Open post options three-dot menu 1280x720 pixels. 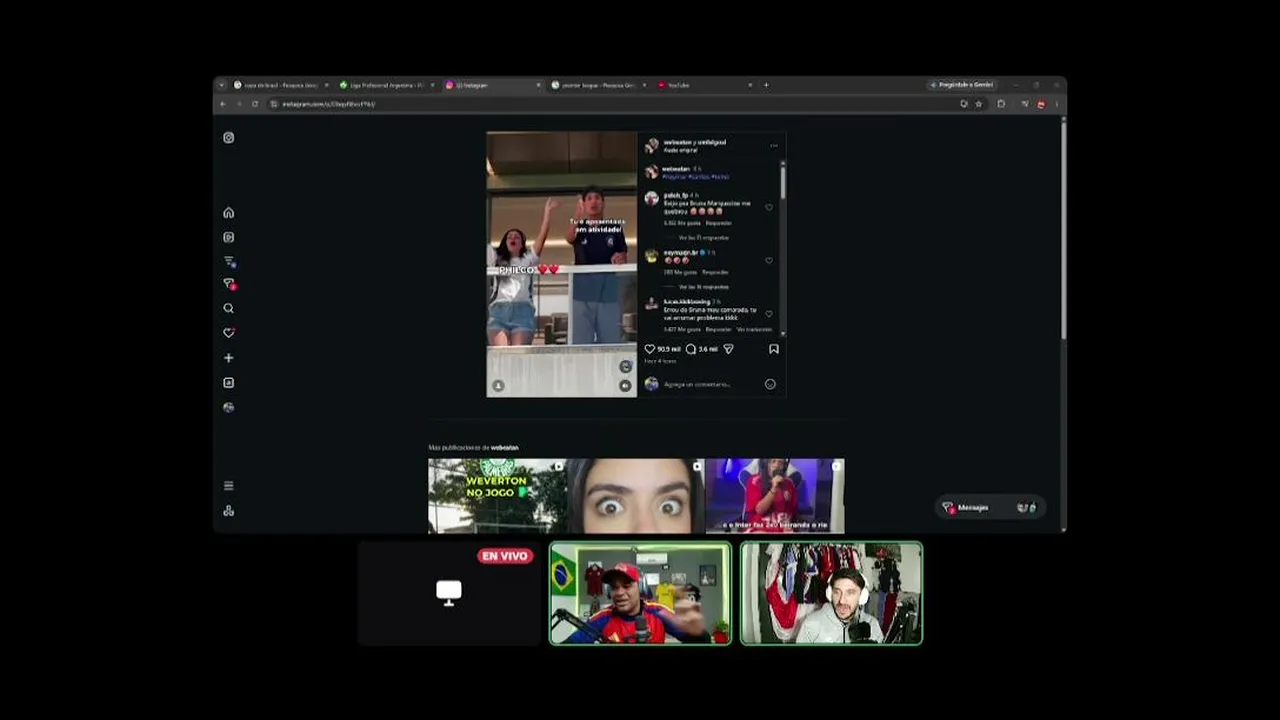(x=773, y=146)
